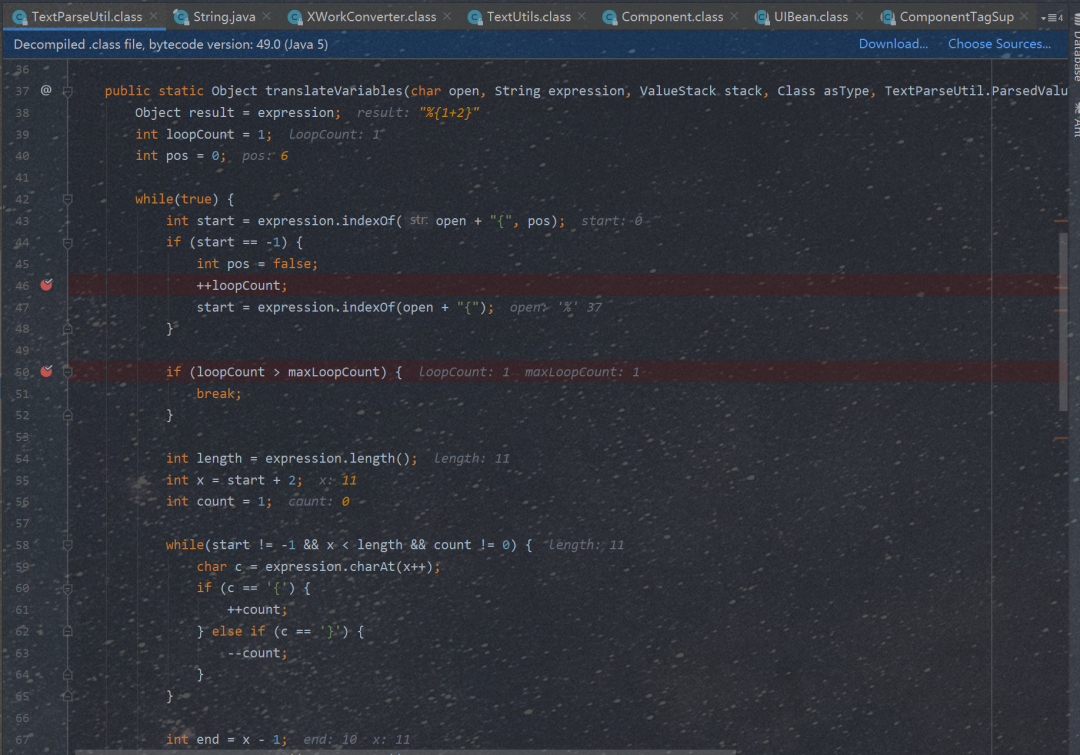Click the XWorkConverter.class file icon
Viewport: 1080px width, 755px height.
coord(295,17)
